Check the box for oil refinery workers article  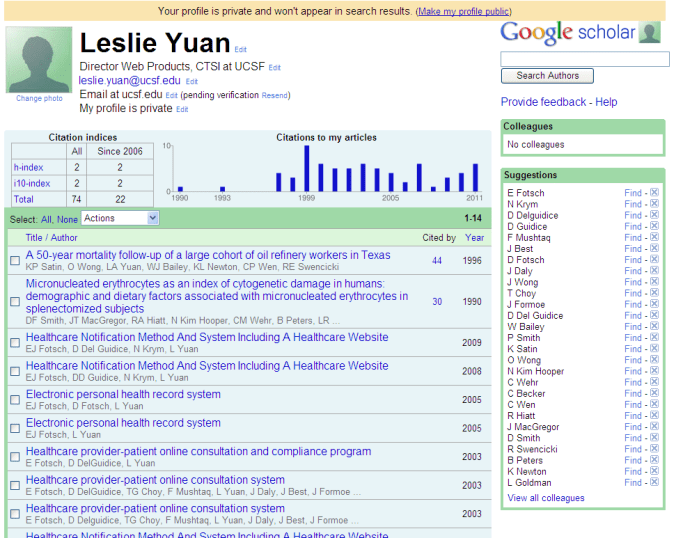(x=15, y=261)
